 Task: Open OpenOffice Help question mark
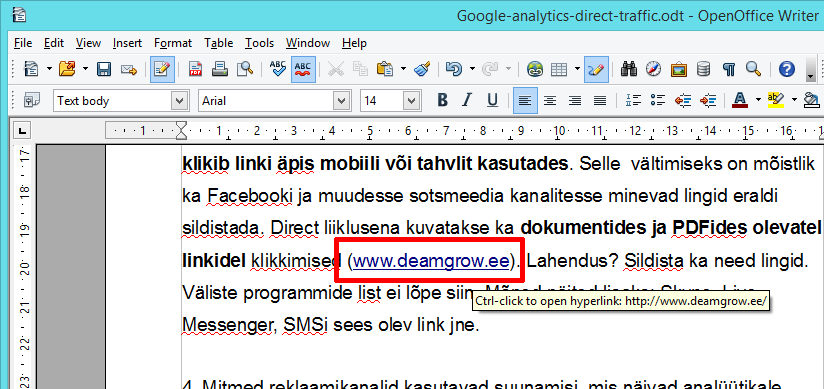[787, 69]
